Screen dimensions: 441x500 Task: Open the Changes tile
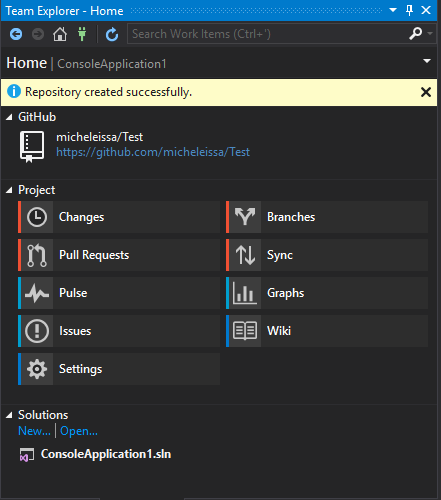point(119,217)
